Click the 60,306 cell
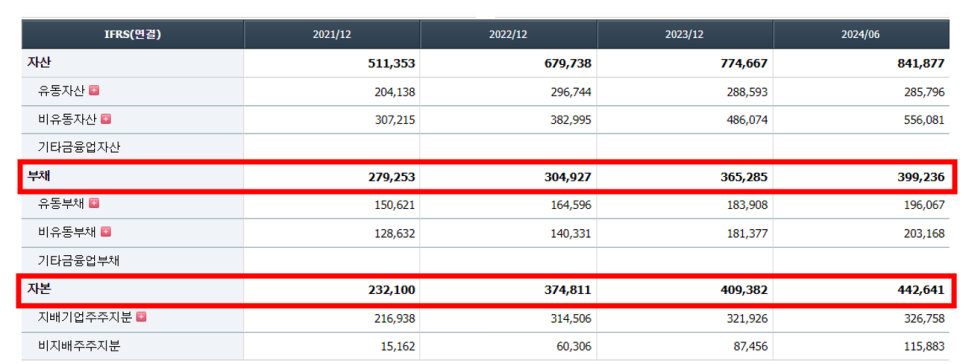Screen dimensions: 966x364 pos(574,347)
